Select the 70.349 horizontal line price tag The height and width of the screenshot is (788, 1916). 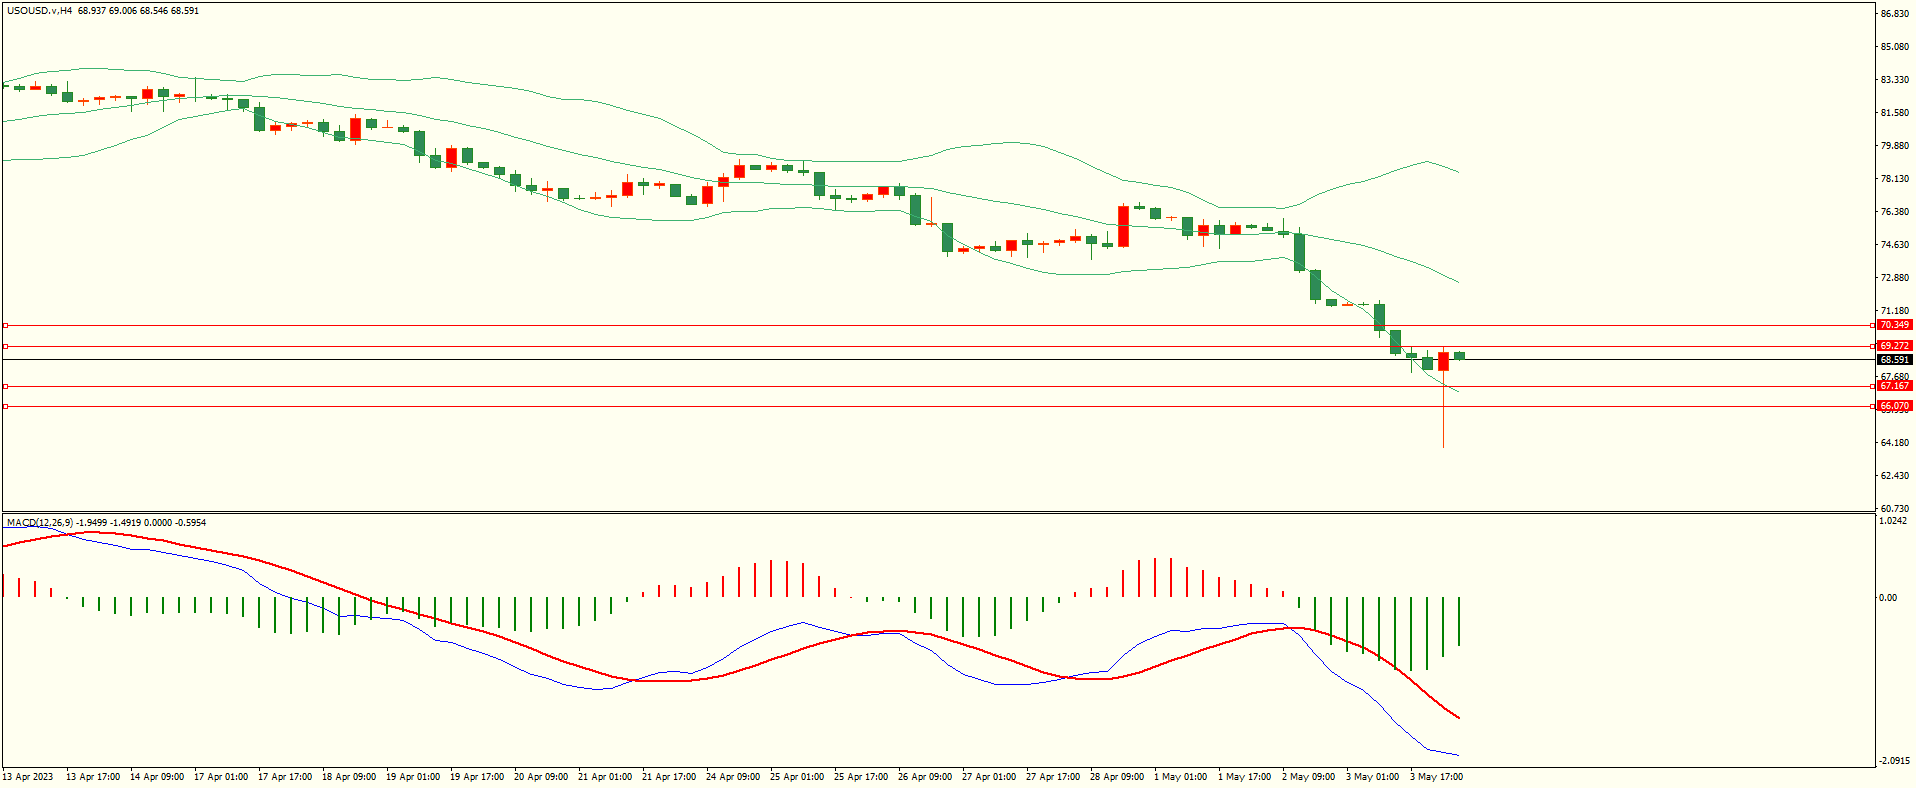[x=1895, y=325]
